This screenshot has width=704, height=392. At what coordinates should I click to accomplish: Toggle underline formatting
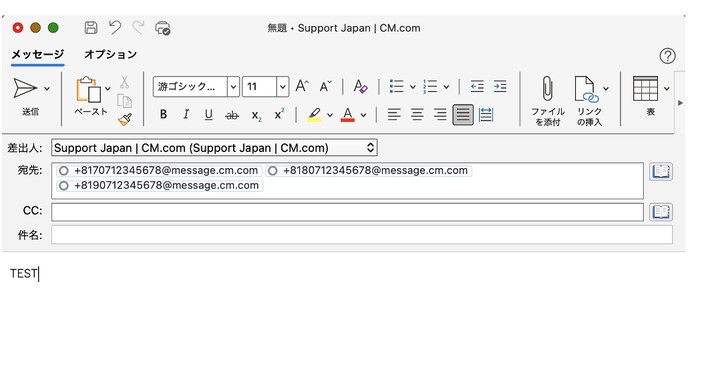[208, 115]
